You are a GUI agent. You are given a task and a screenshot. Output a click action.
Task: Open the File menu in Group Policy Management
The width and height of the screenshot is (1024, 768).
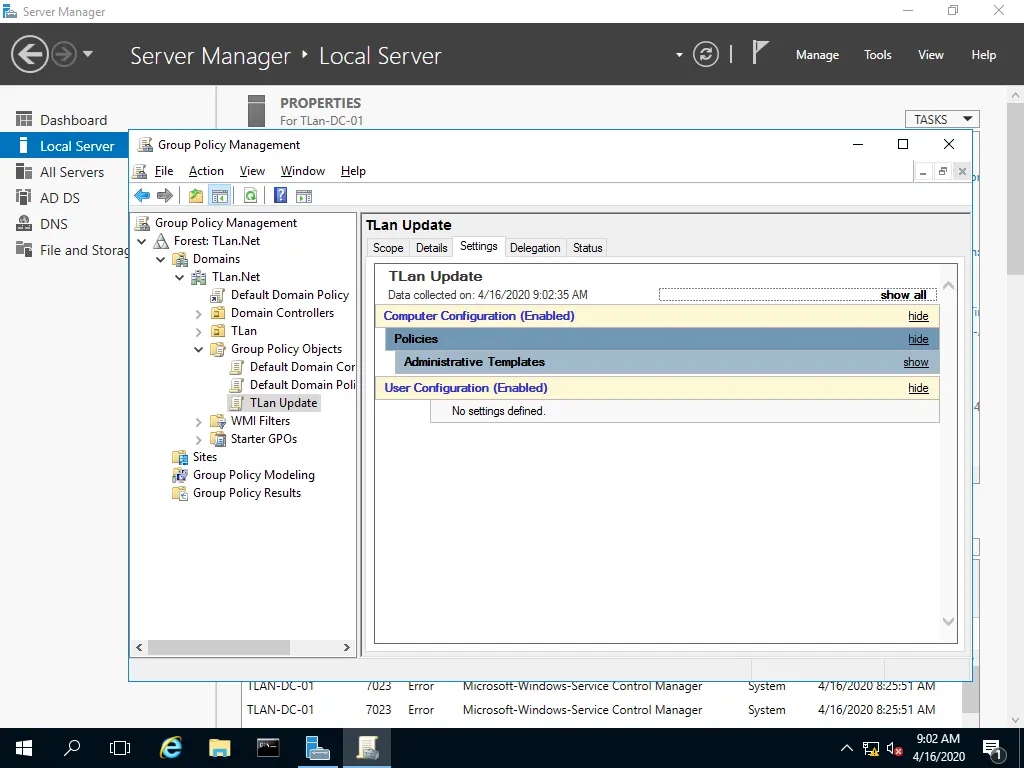(x=163, y=171)
